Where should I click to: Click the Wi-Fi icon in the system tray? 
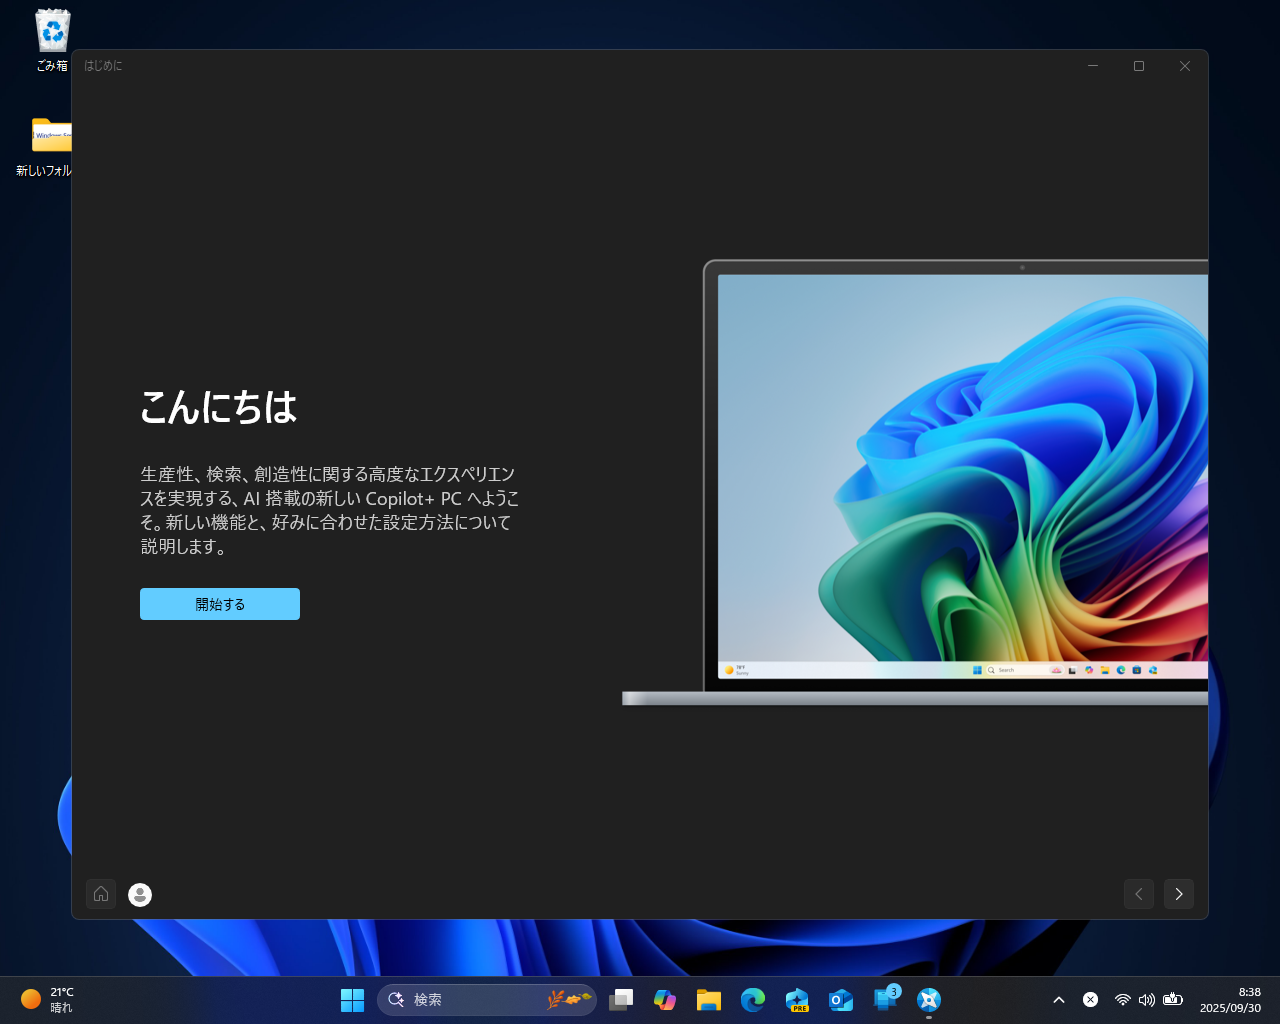(x=1122, y=999)
